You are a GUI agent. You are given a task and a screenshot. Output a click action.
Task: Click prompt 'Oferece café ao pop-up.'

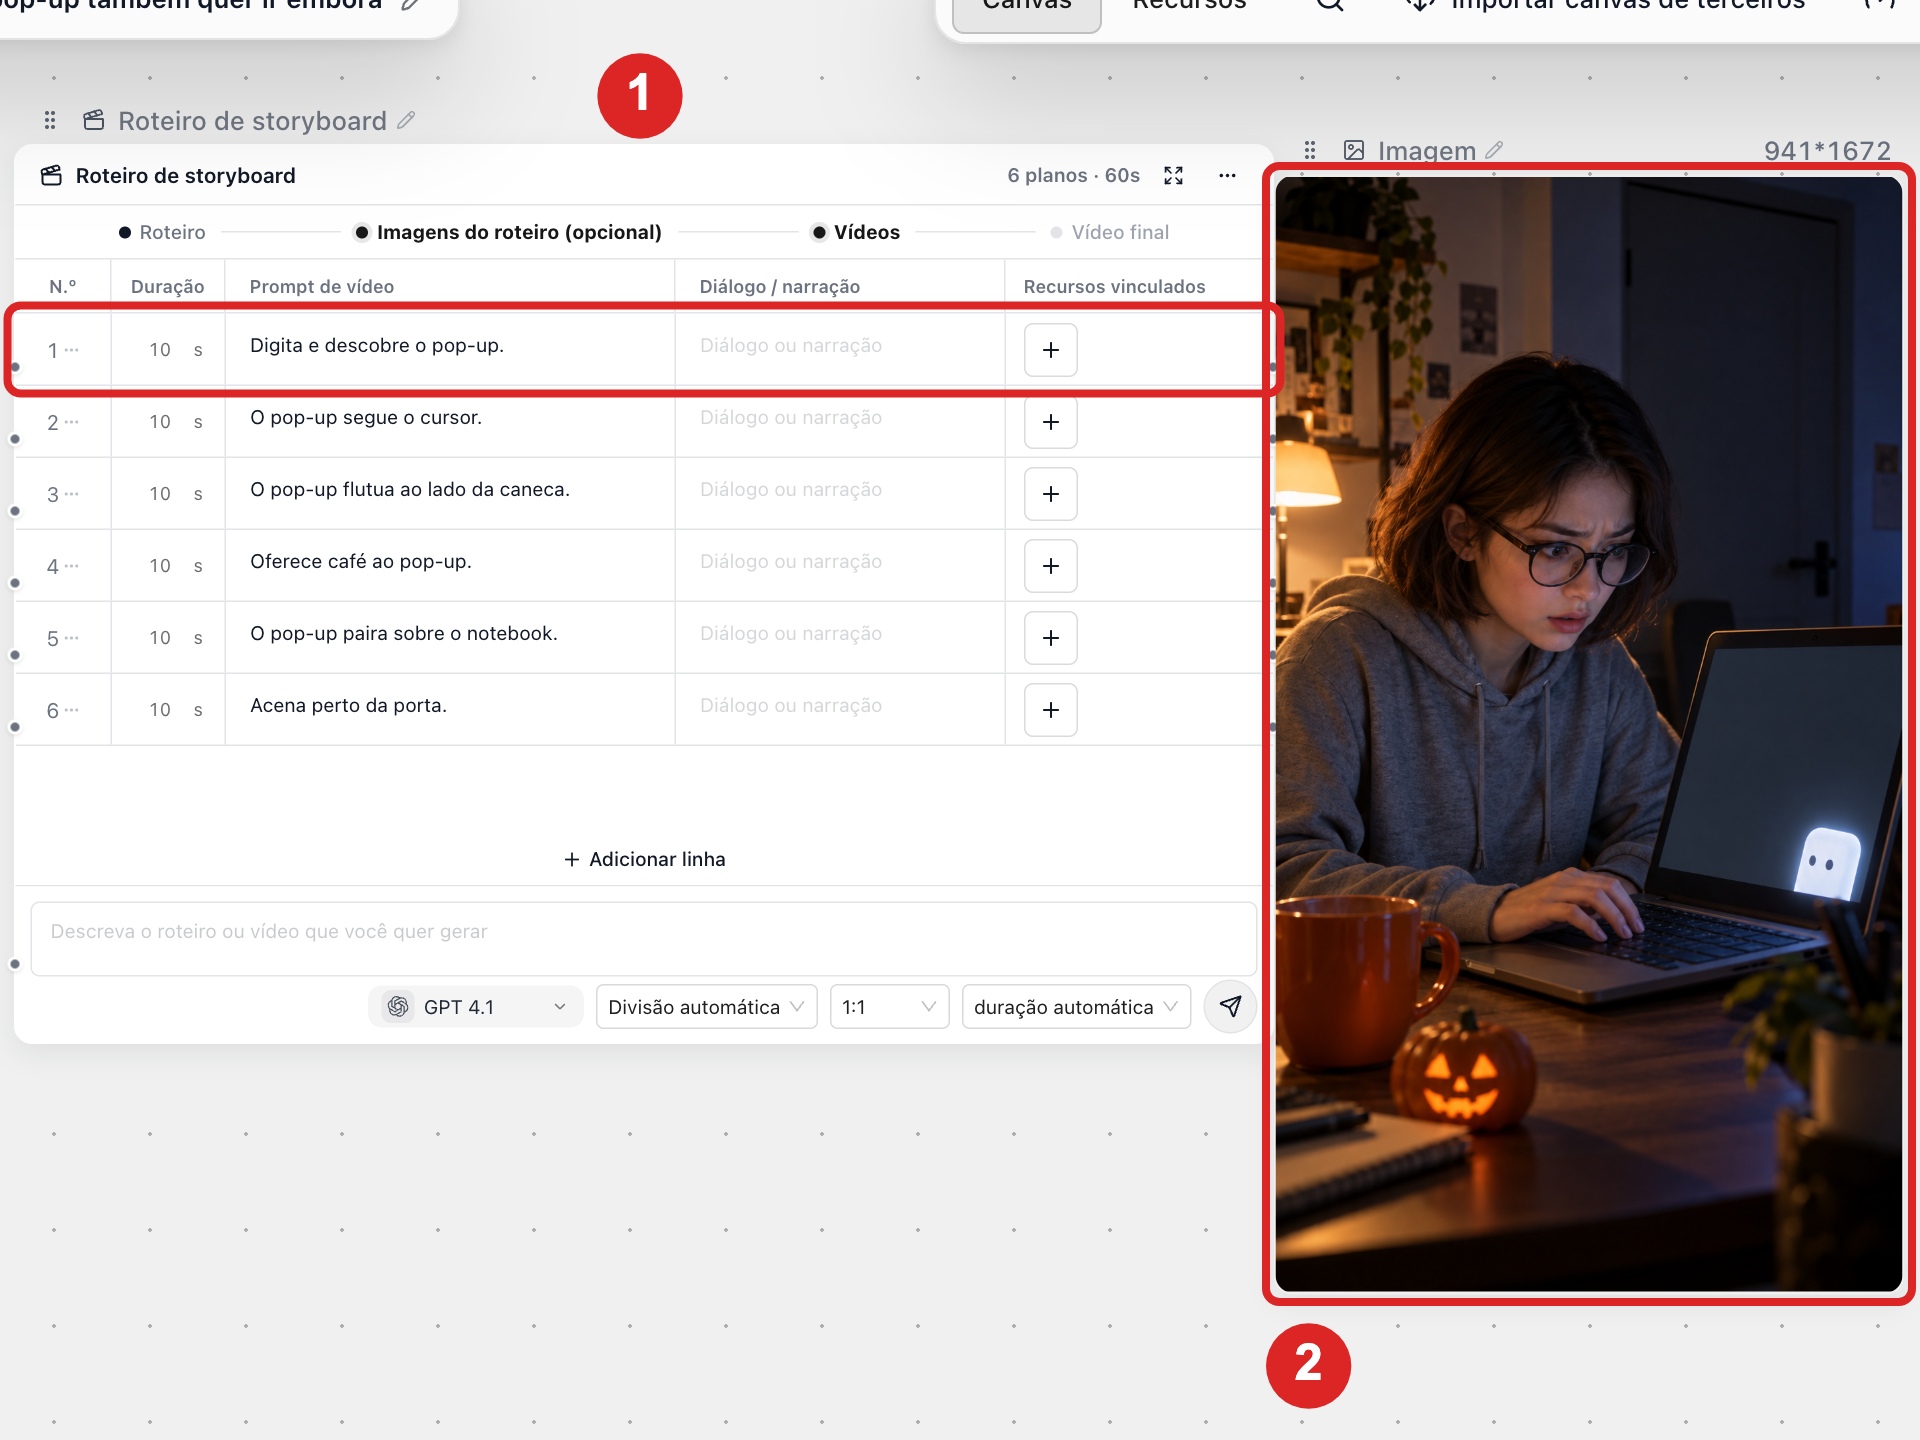(361, 562)
